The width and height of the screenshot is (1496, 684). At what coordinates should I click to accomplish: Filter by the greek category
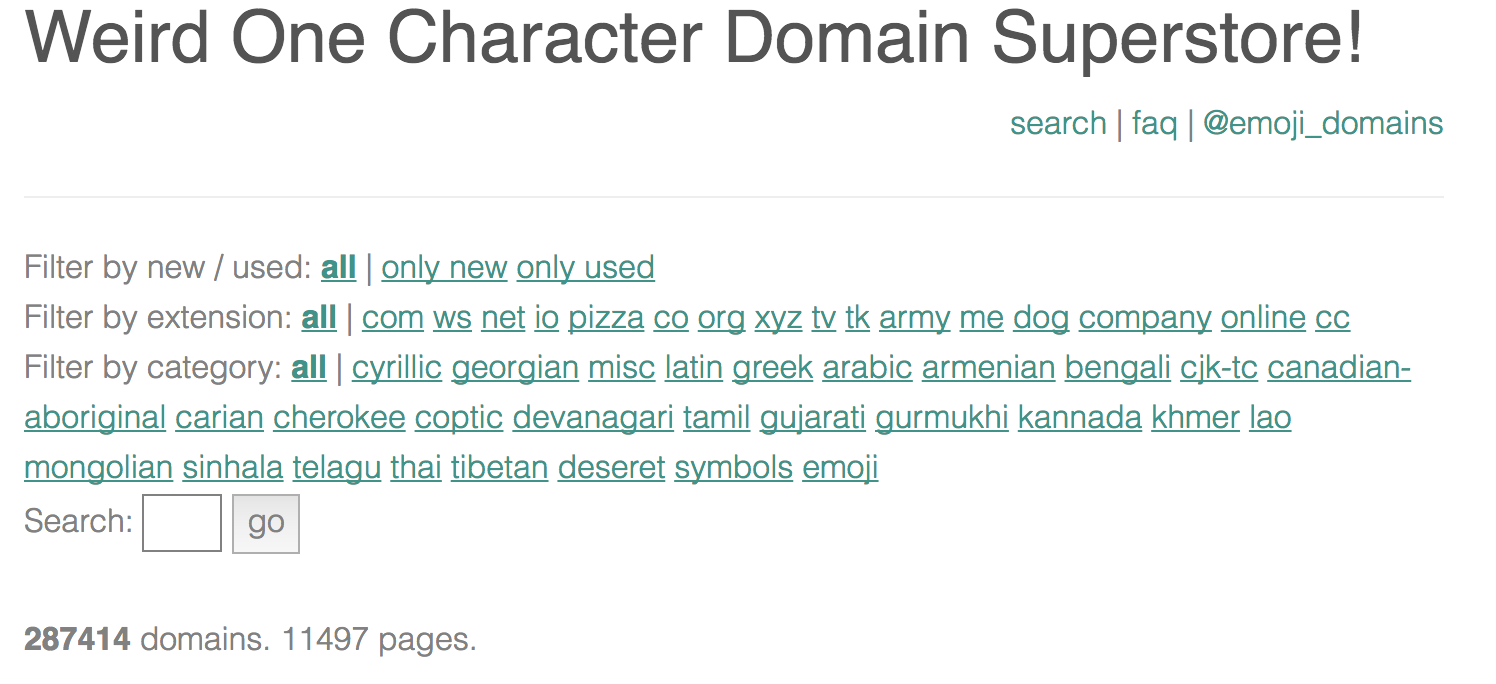[x=772, y=367]
